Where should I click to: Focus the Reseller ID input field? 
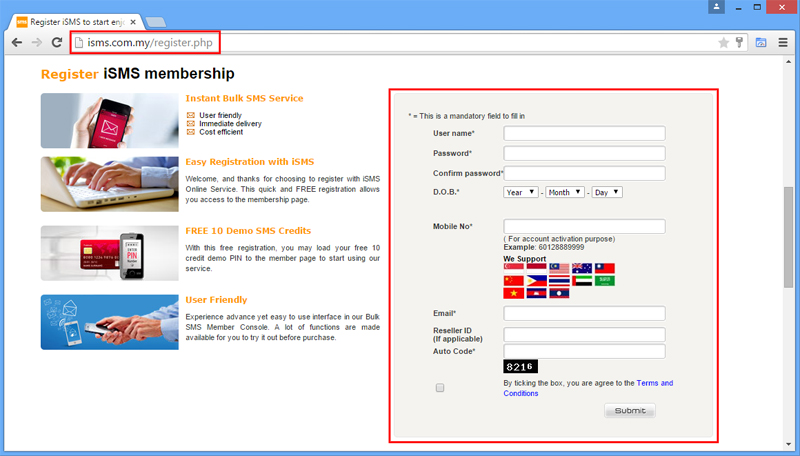point(584,335)
